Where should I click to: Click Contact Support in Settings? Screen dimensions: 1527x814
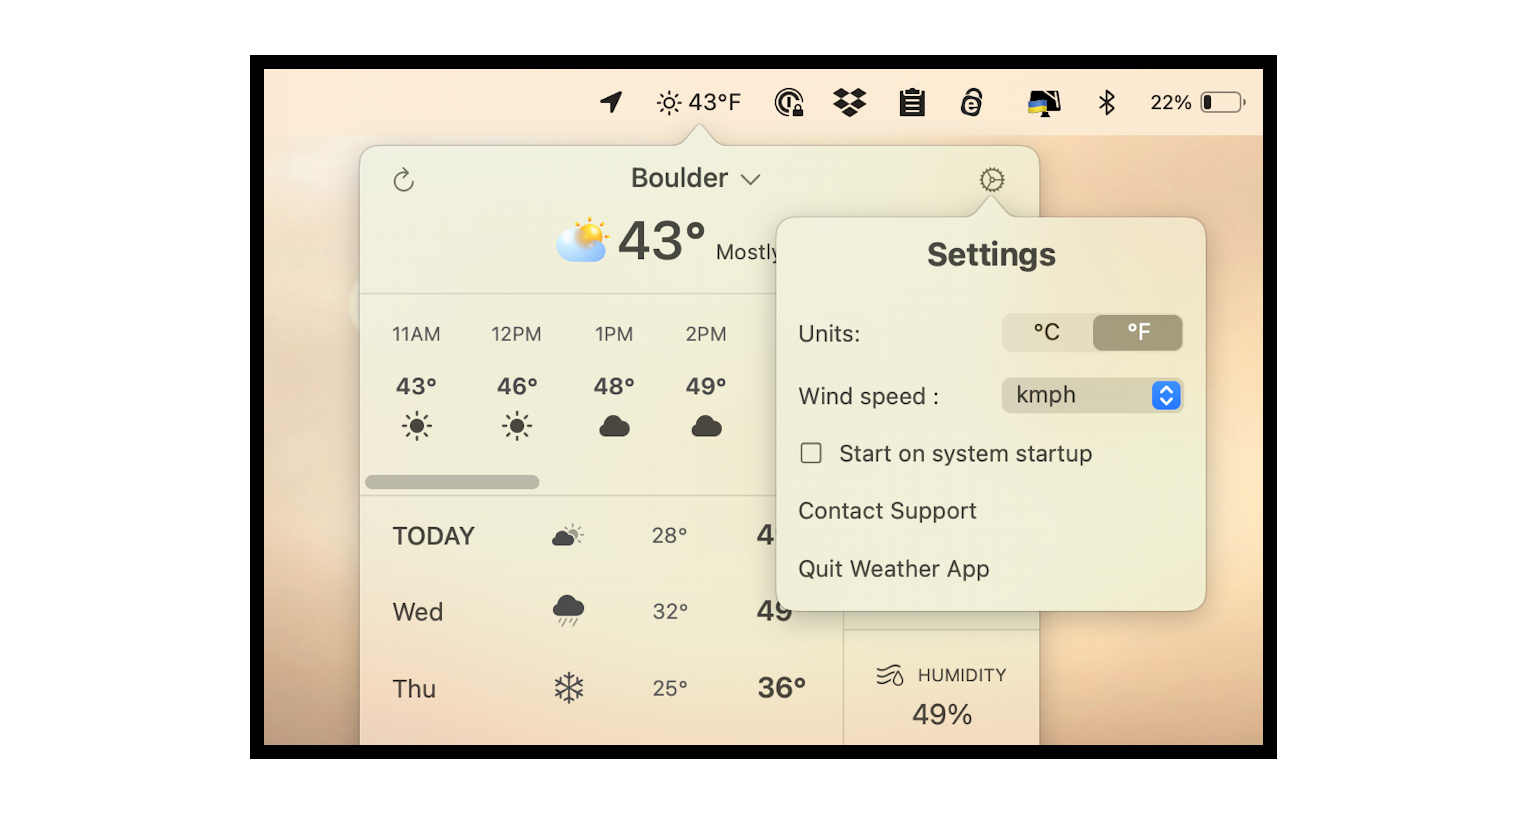886,511
